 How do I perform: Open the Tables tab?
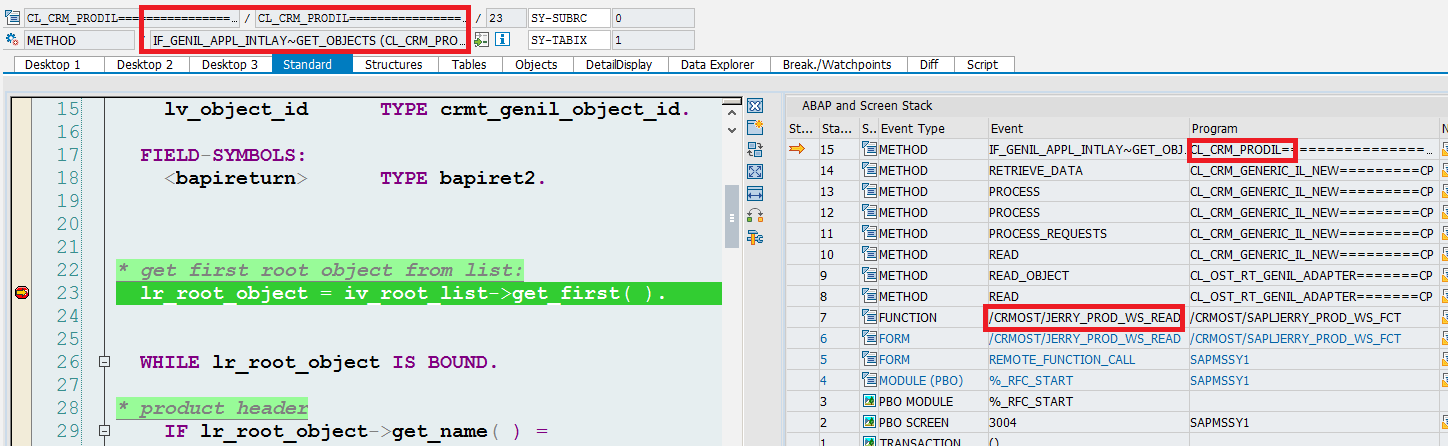point(468,64)
